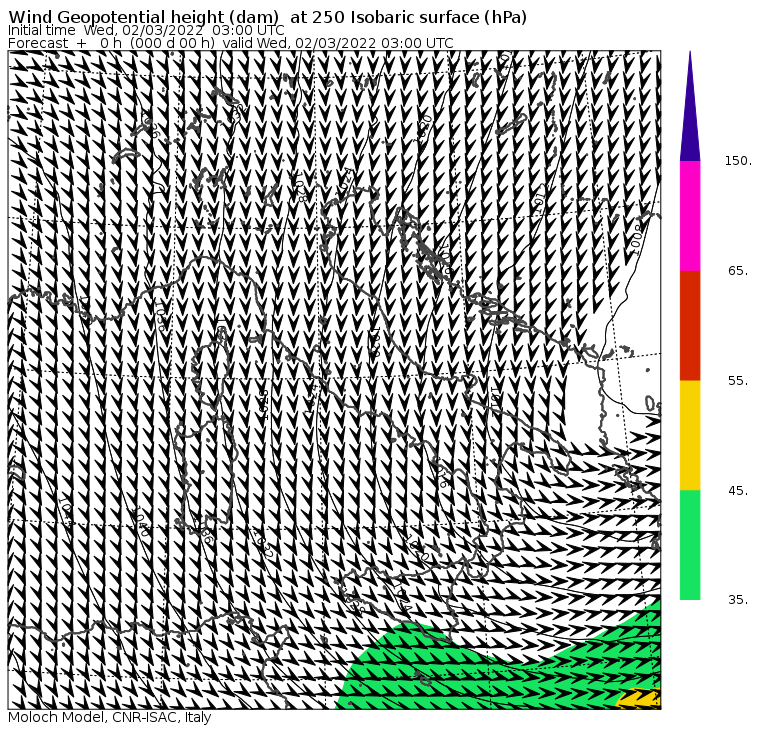Image resolution: width=760 pixels, height=731 pixels.
Task: Click the purple above-150 legend arrow tip
Action: coord(690,106)
